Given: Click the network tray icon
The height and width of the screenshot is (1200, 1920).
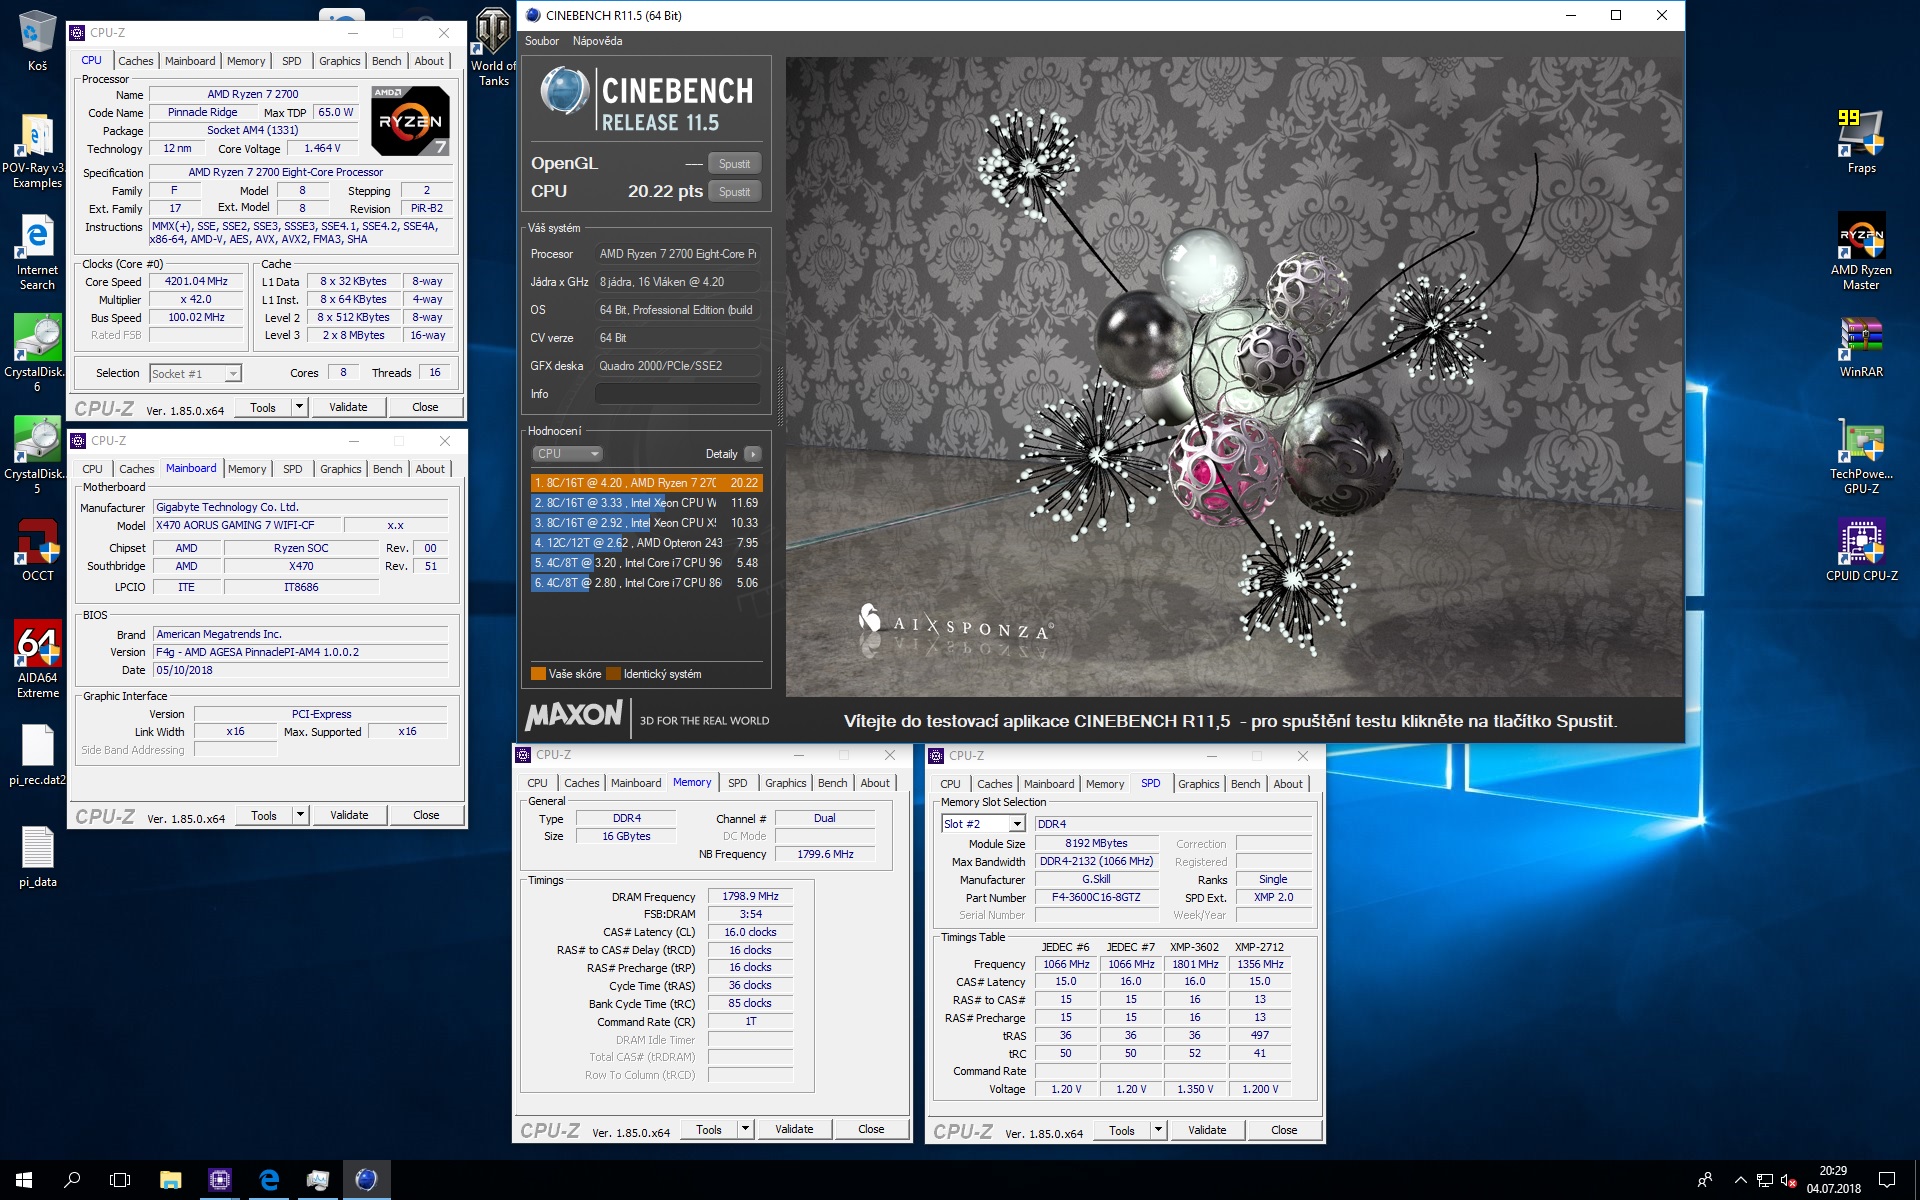Looking at the screenshot, I should tap(1765, 1180).
